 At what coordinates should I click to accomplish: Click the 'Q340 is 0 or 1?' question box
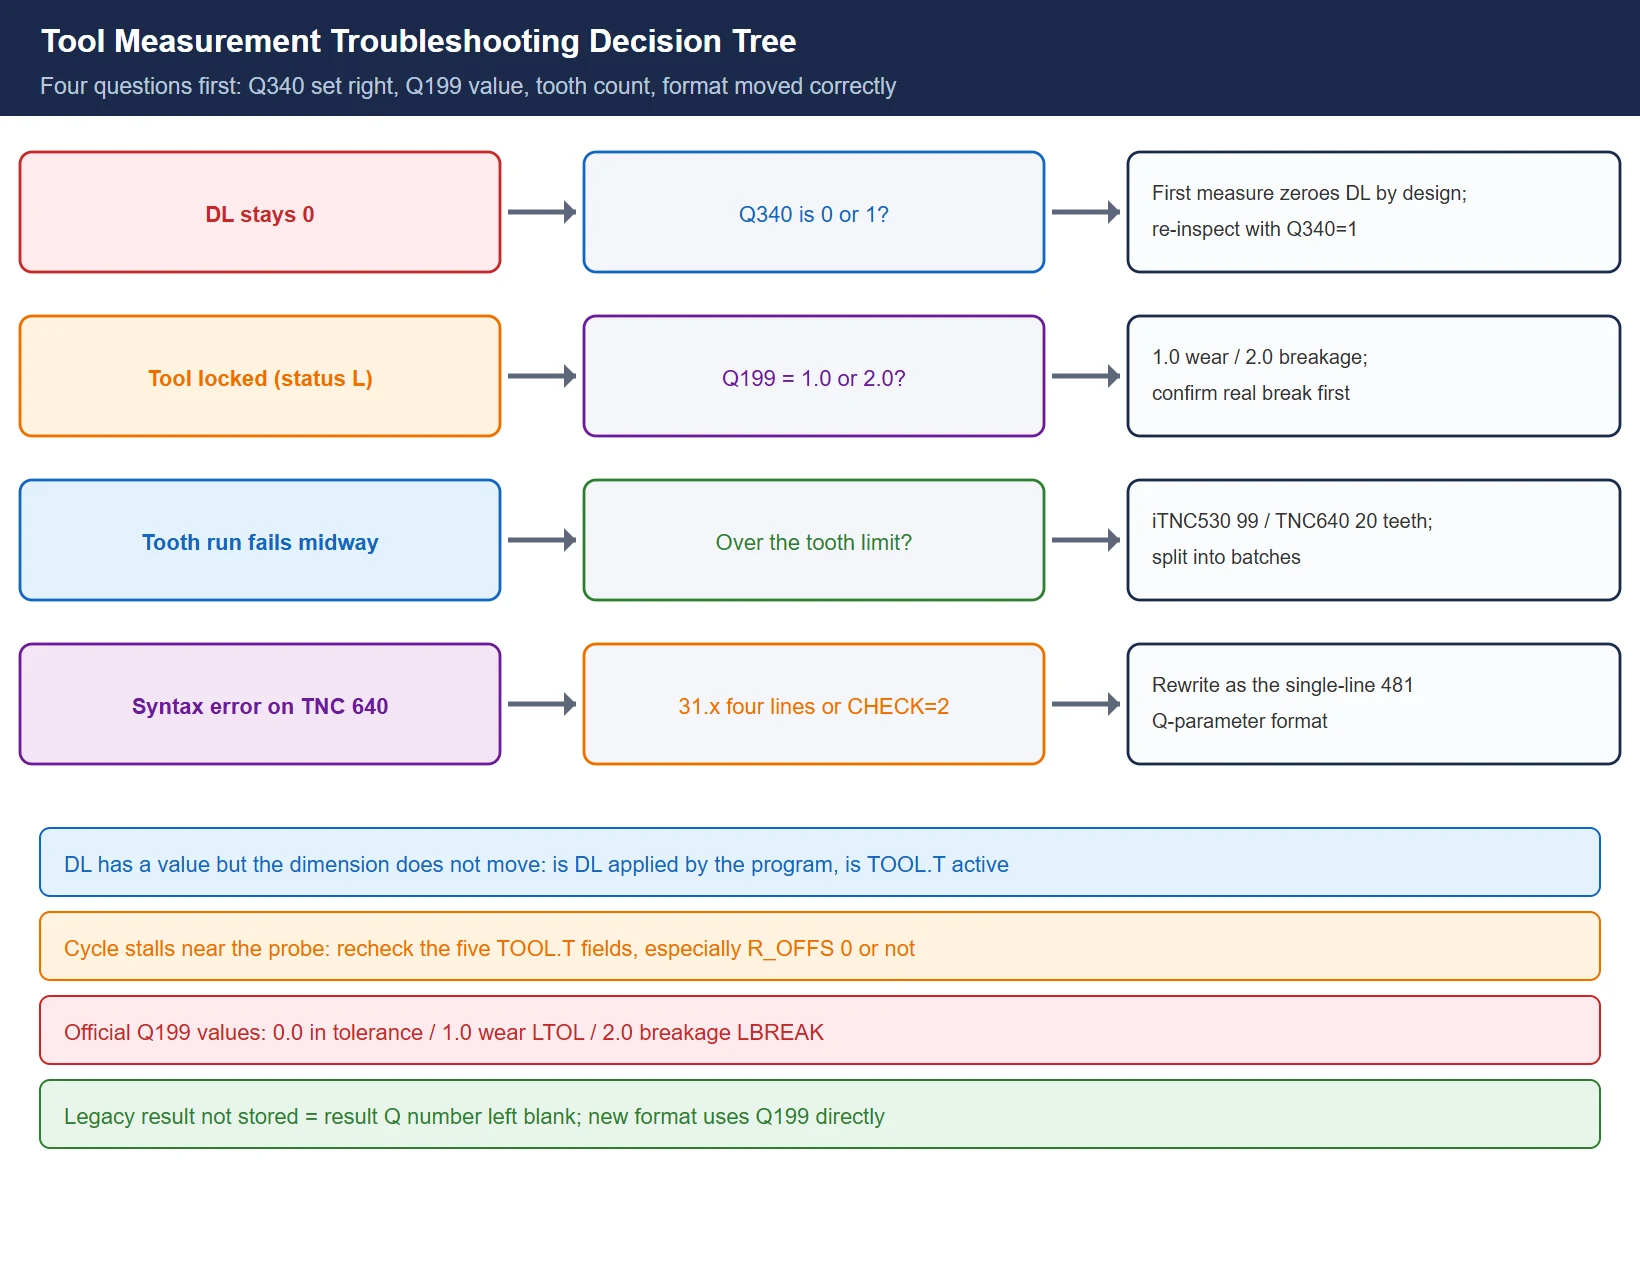pos(814,212)
